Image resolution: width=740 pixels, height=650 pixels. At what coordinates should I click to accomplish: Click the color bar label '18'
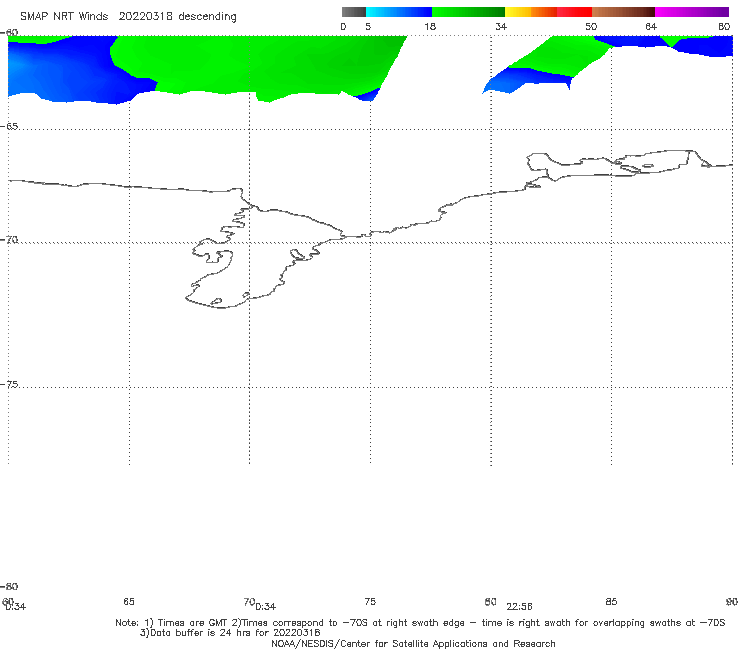coord(430,26)
